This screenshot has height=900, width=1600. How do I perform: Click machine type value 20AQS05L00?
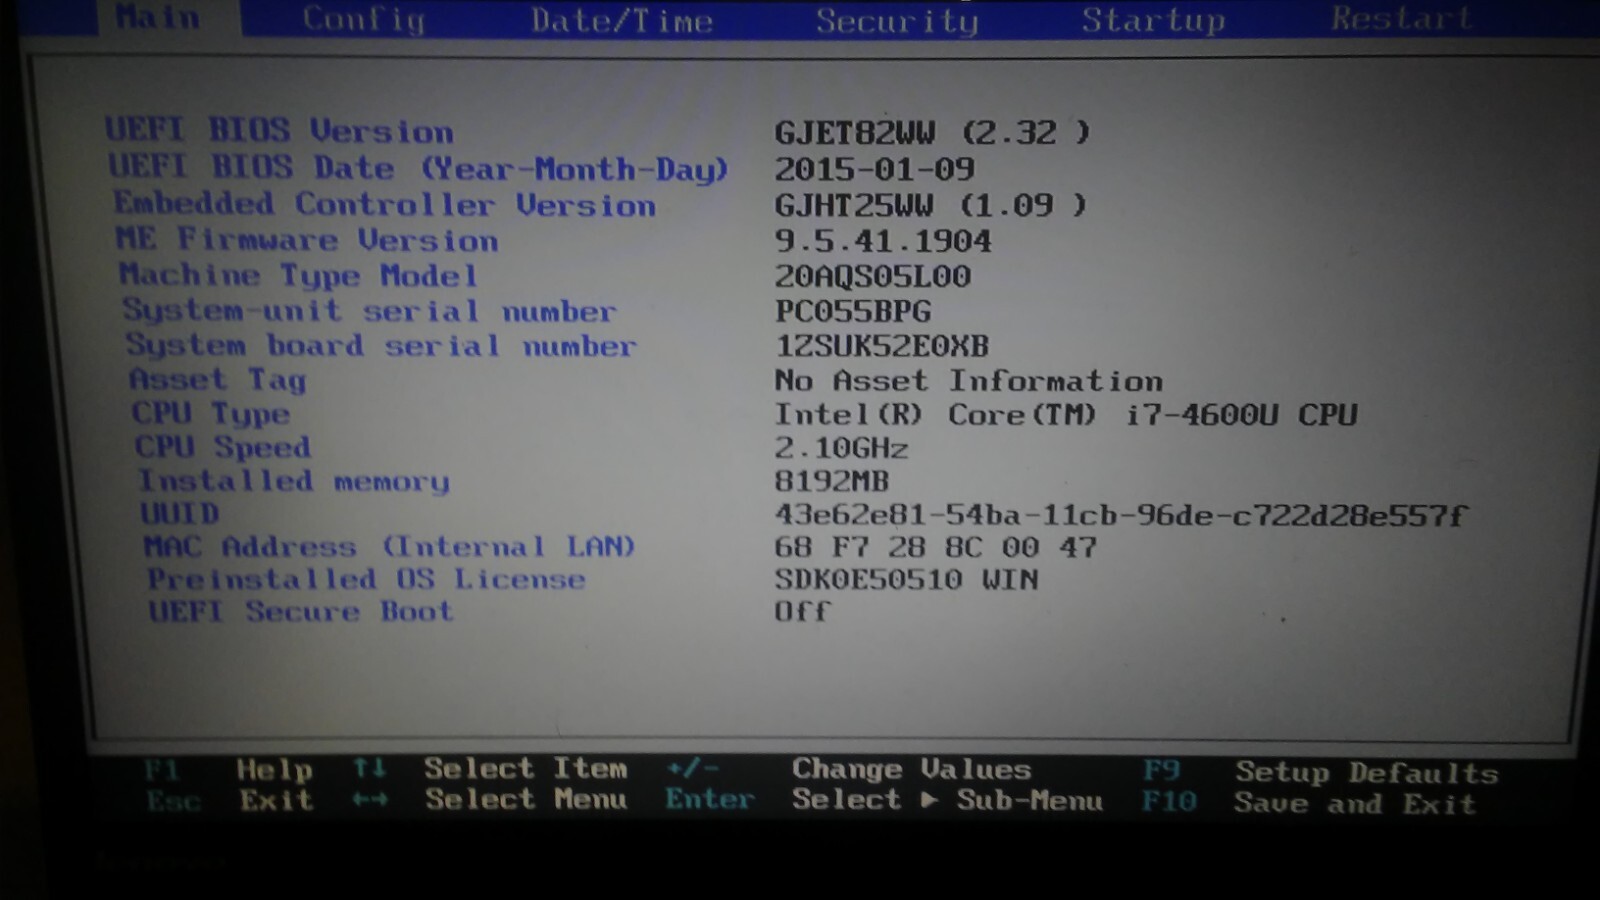click(x=873, y=276)
